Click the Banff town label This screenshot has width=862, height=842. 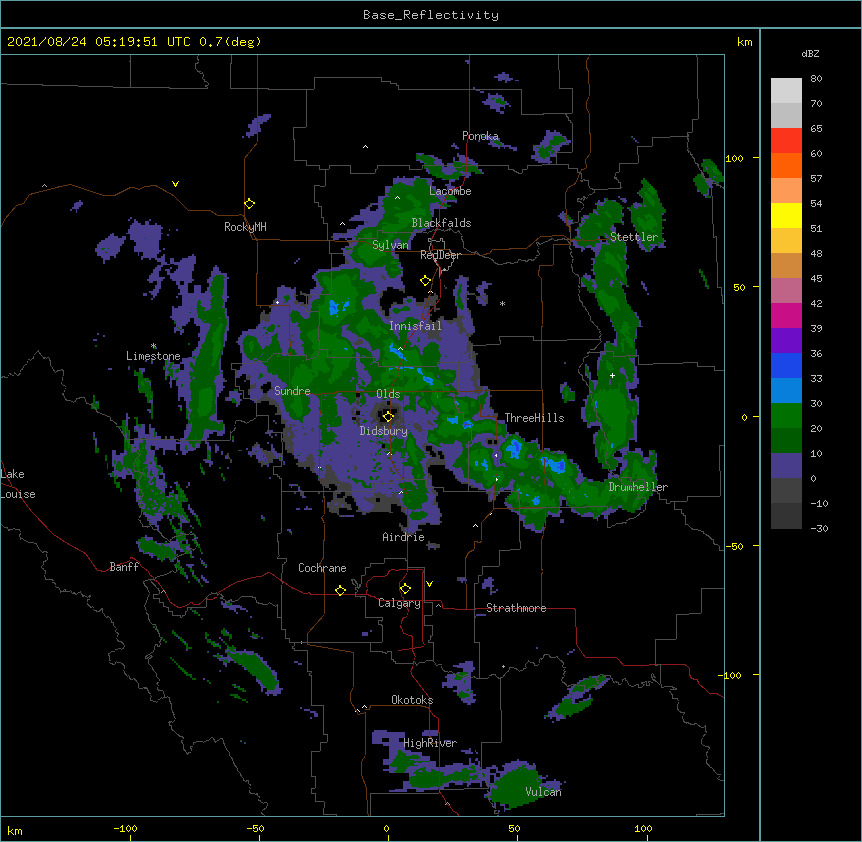[x=124, y=567]
